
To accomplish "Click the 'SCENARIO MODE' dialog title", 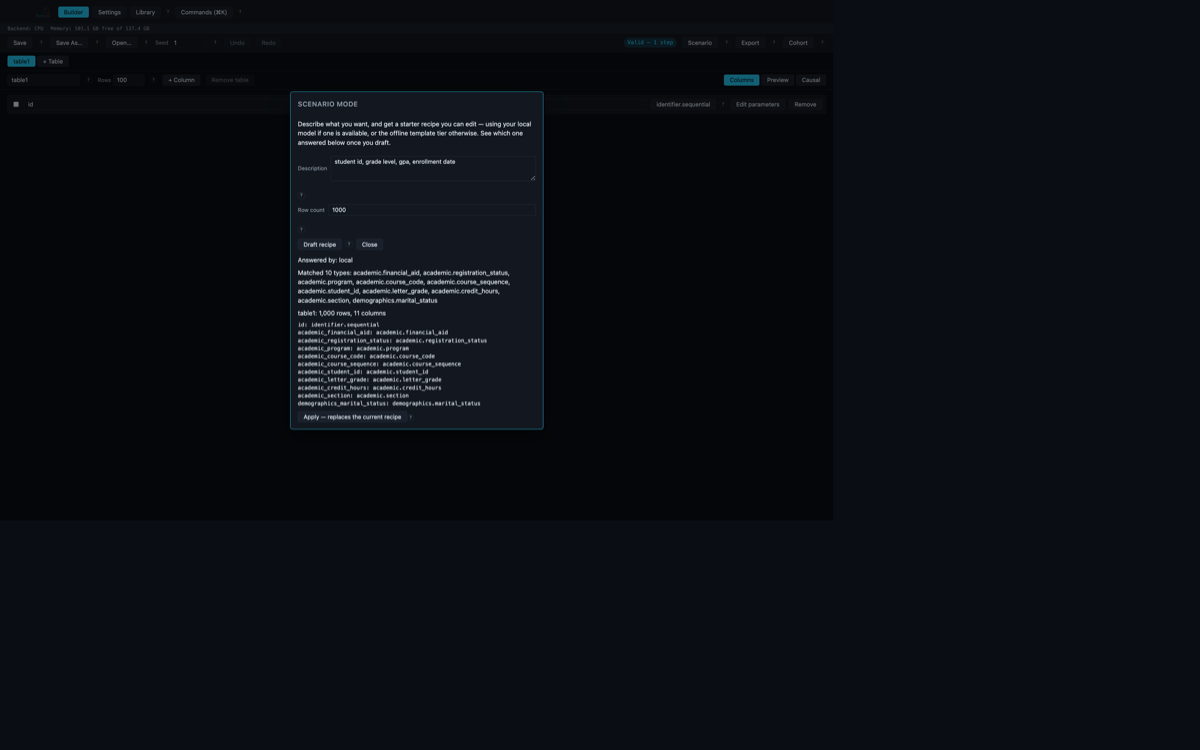I will point(328,104).
